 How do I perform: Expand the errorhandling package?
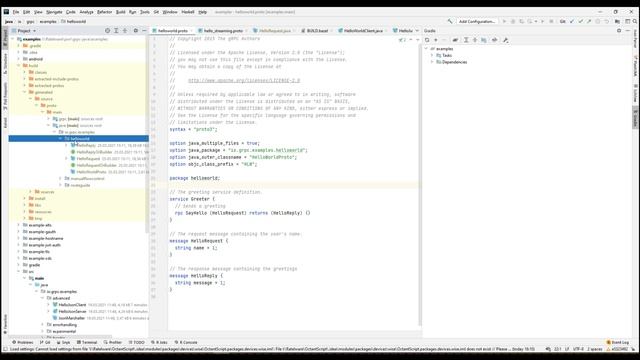42,324
